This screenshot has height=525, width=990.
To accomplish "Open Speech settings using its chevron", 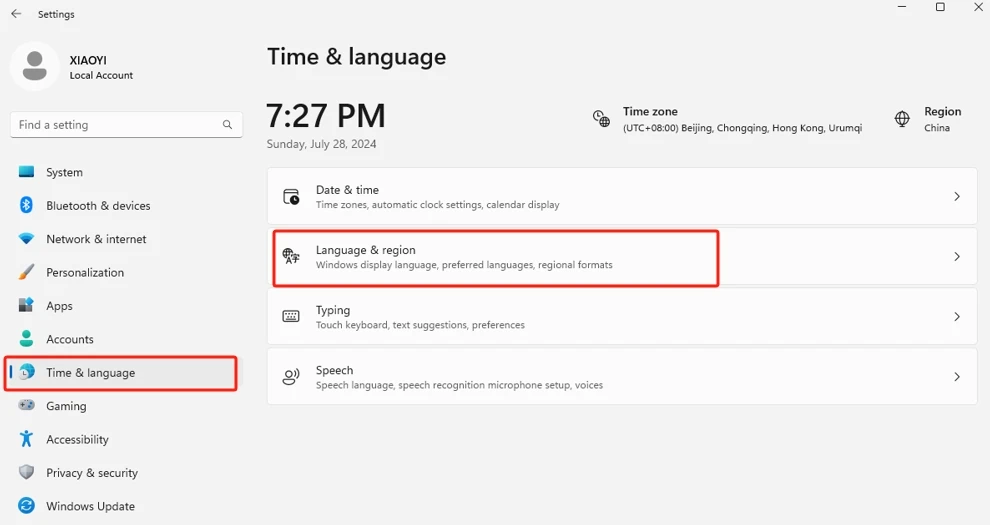I will pyautogui.click(x=957, y=377).
